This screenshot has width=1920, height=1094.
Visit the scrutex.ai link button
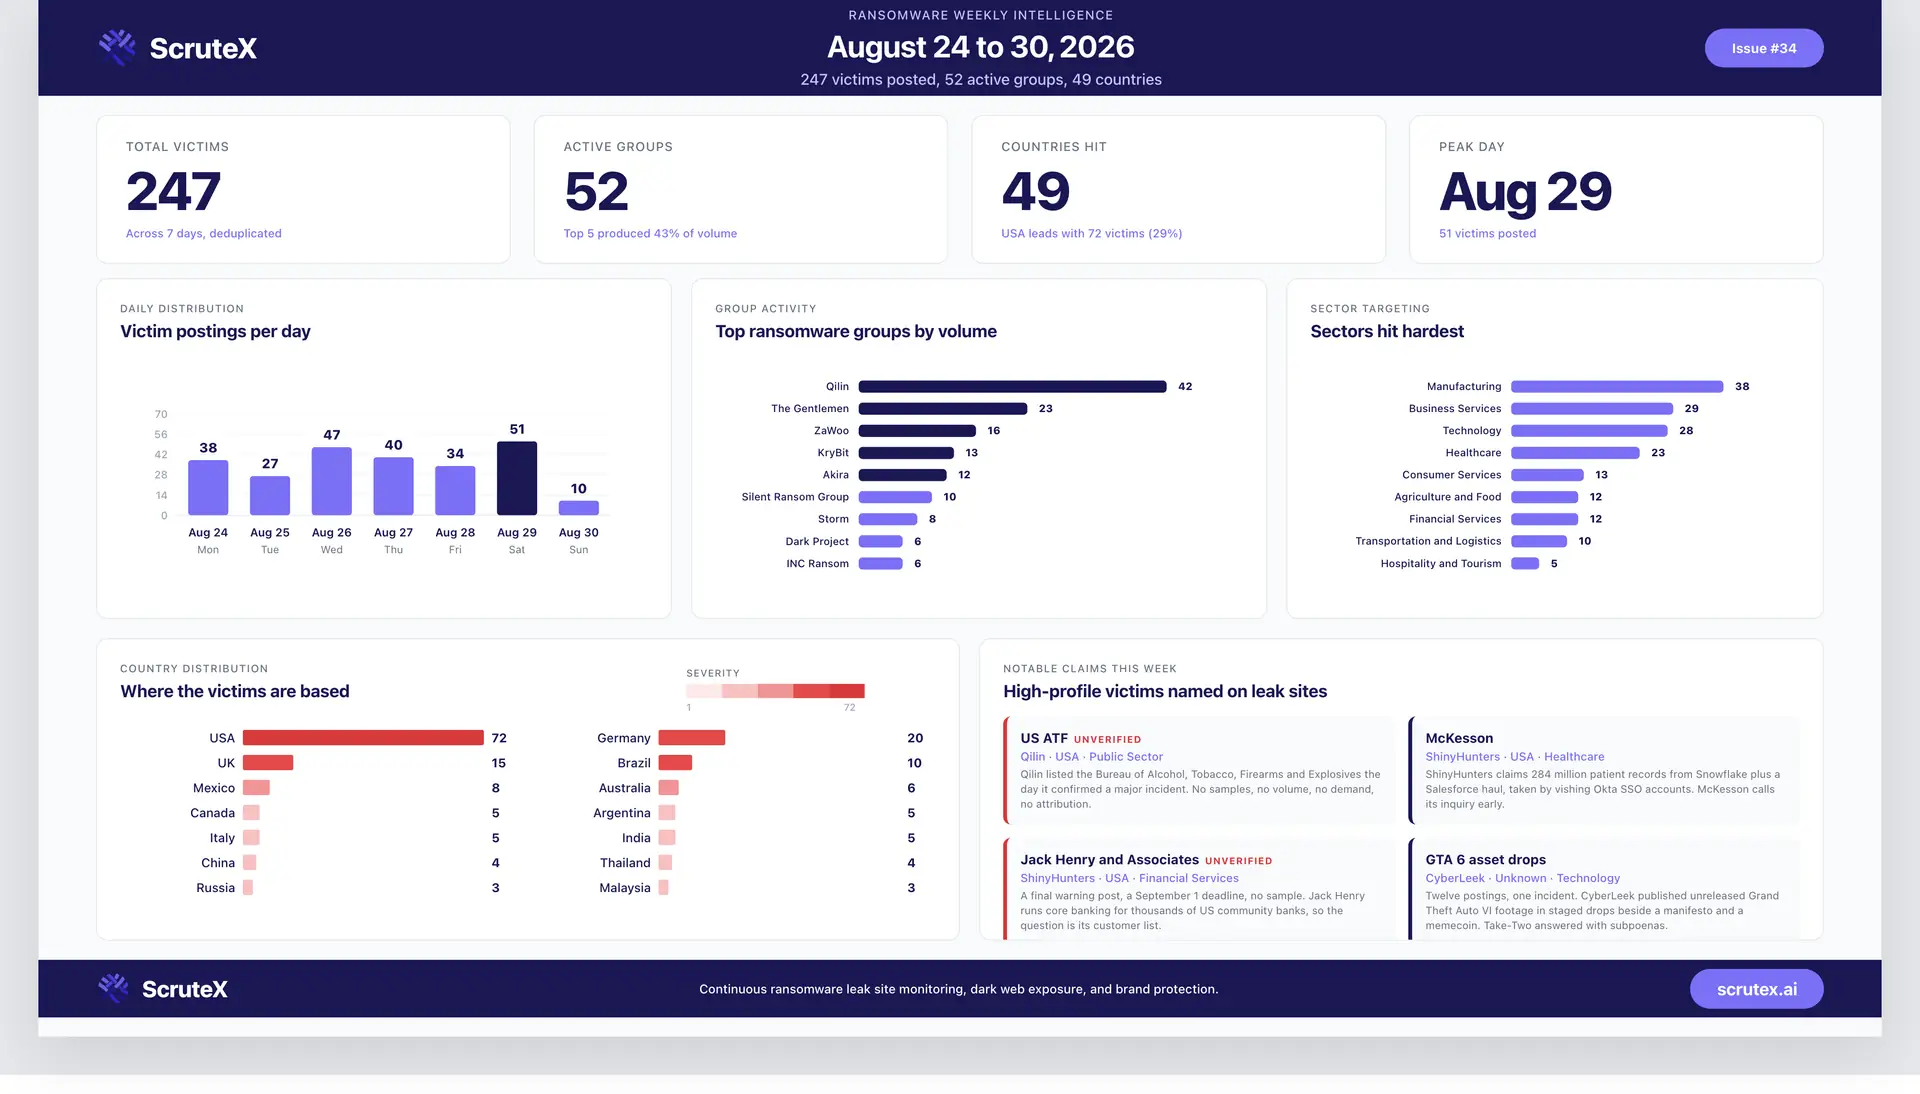[x=1756, y=989]
